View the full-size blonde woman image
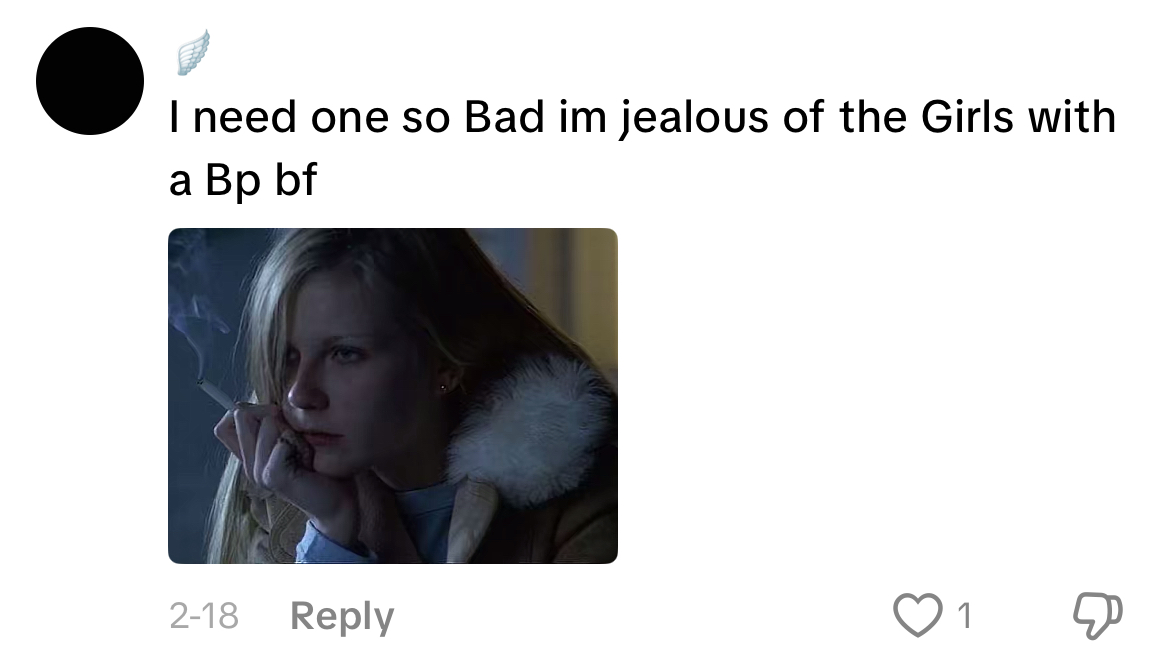This screenshot has height=665, width=1170. [392, 396]
